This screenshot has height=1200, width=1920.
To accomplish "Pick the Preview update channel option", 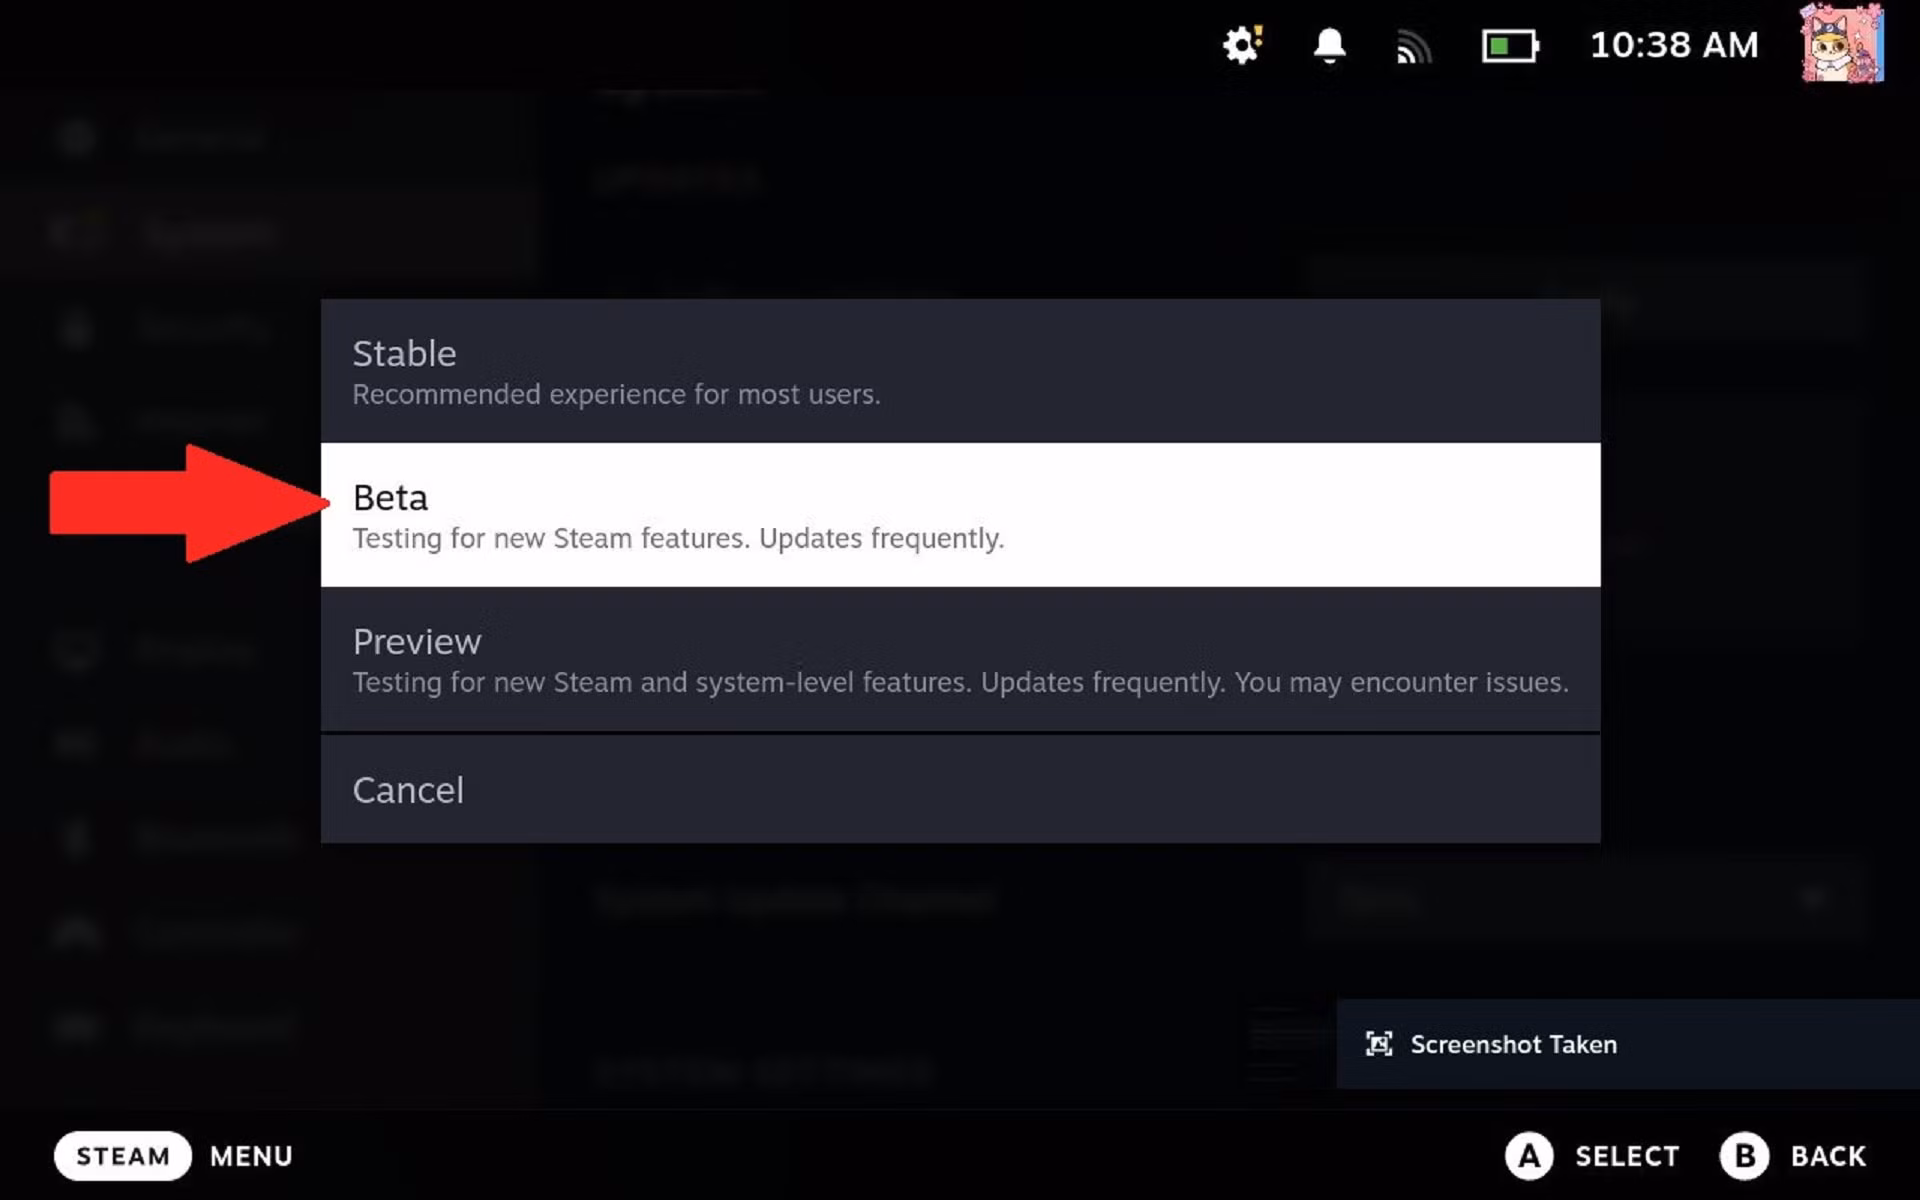I will [x=960, y=659].
